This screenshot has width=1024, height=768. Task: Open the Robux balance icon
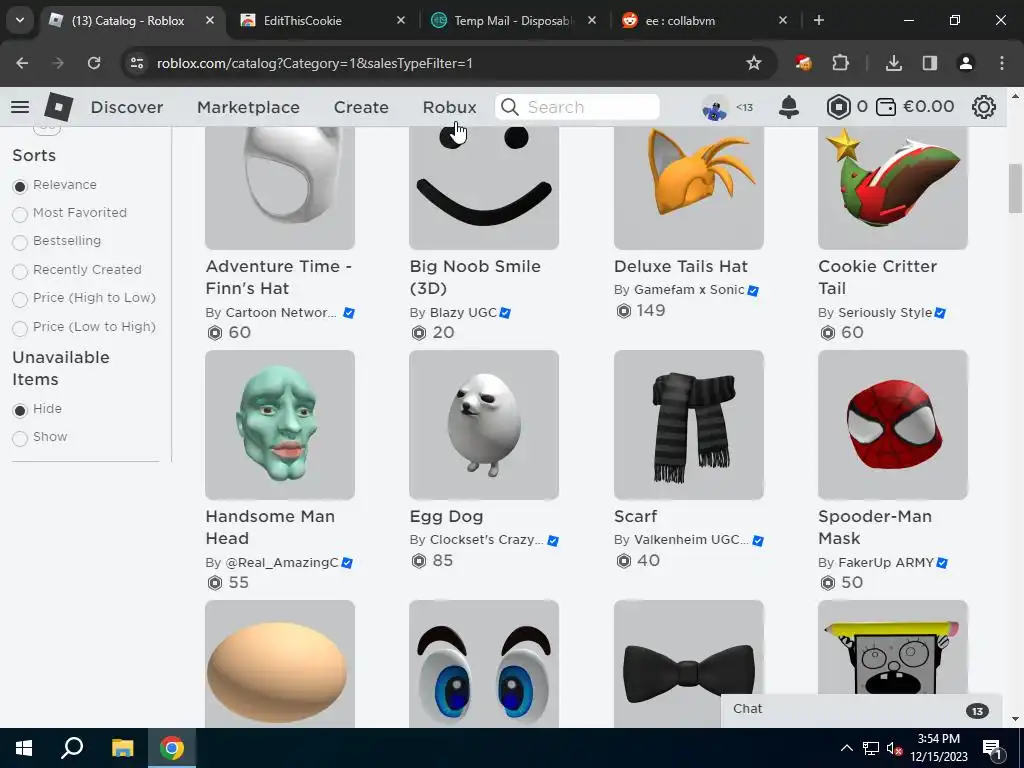(x=839, y=106)
